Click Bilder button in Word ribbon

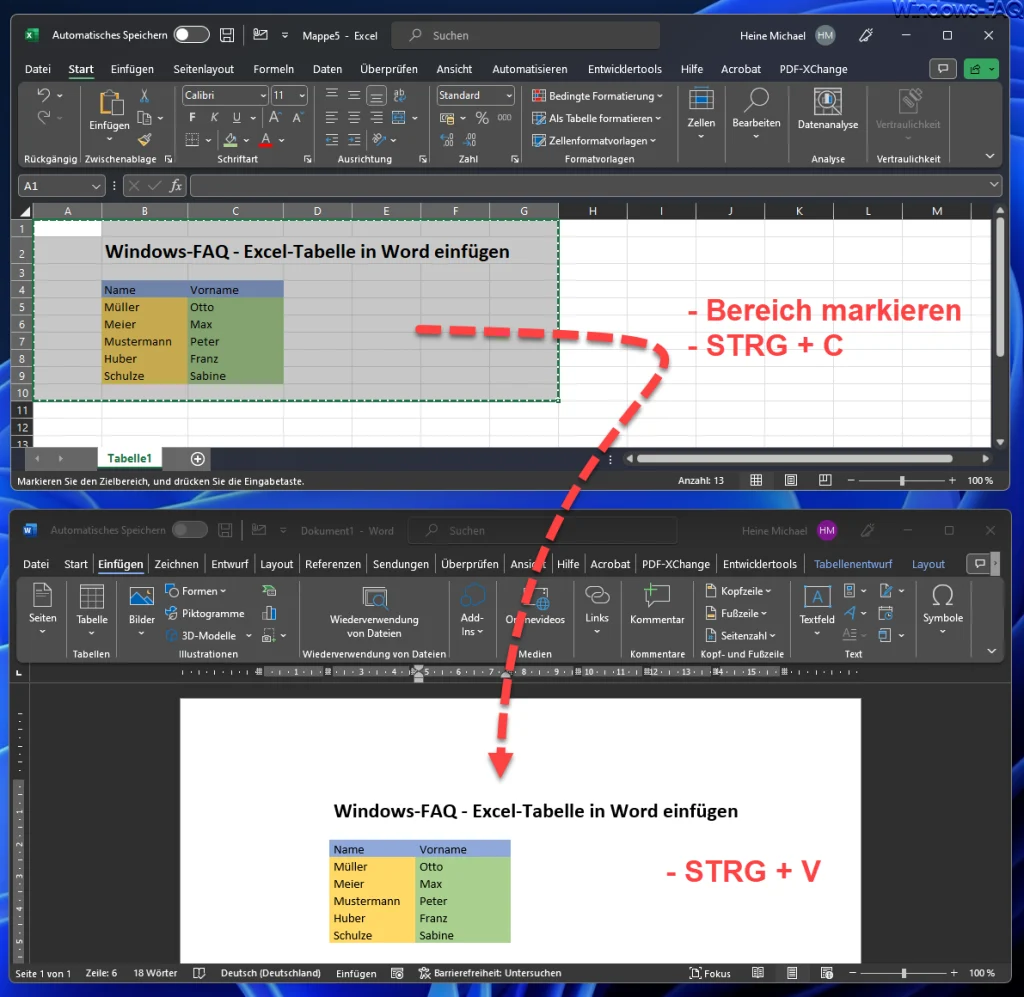[141, 610]
